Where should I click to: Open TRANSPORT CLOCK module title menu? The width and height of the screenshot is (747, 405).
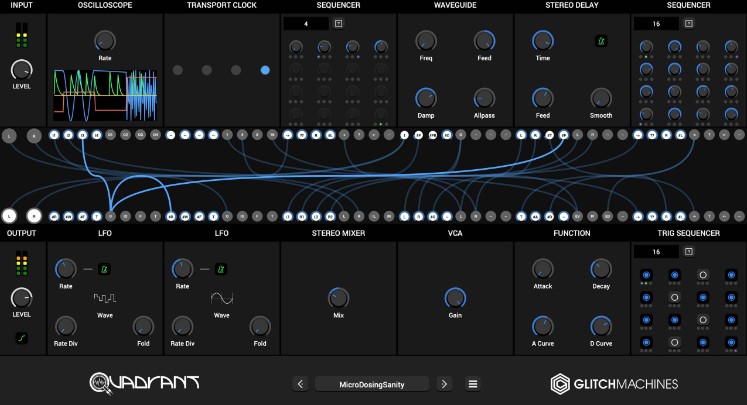coord(222,5)
